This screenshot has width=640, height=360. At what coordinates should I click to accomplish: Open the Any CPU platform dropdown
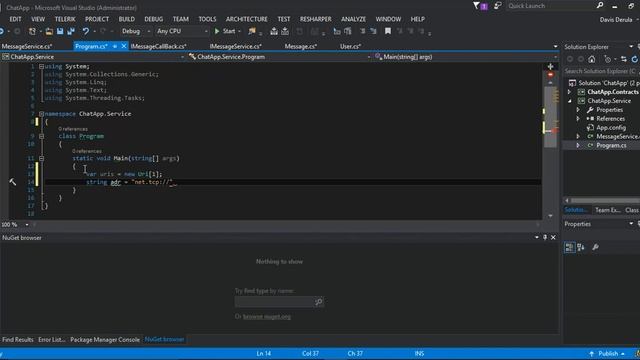click(x=182, y=31)
